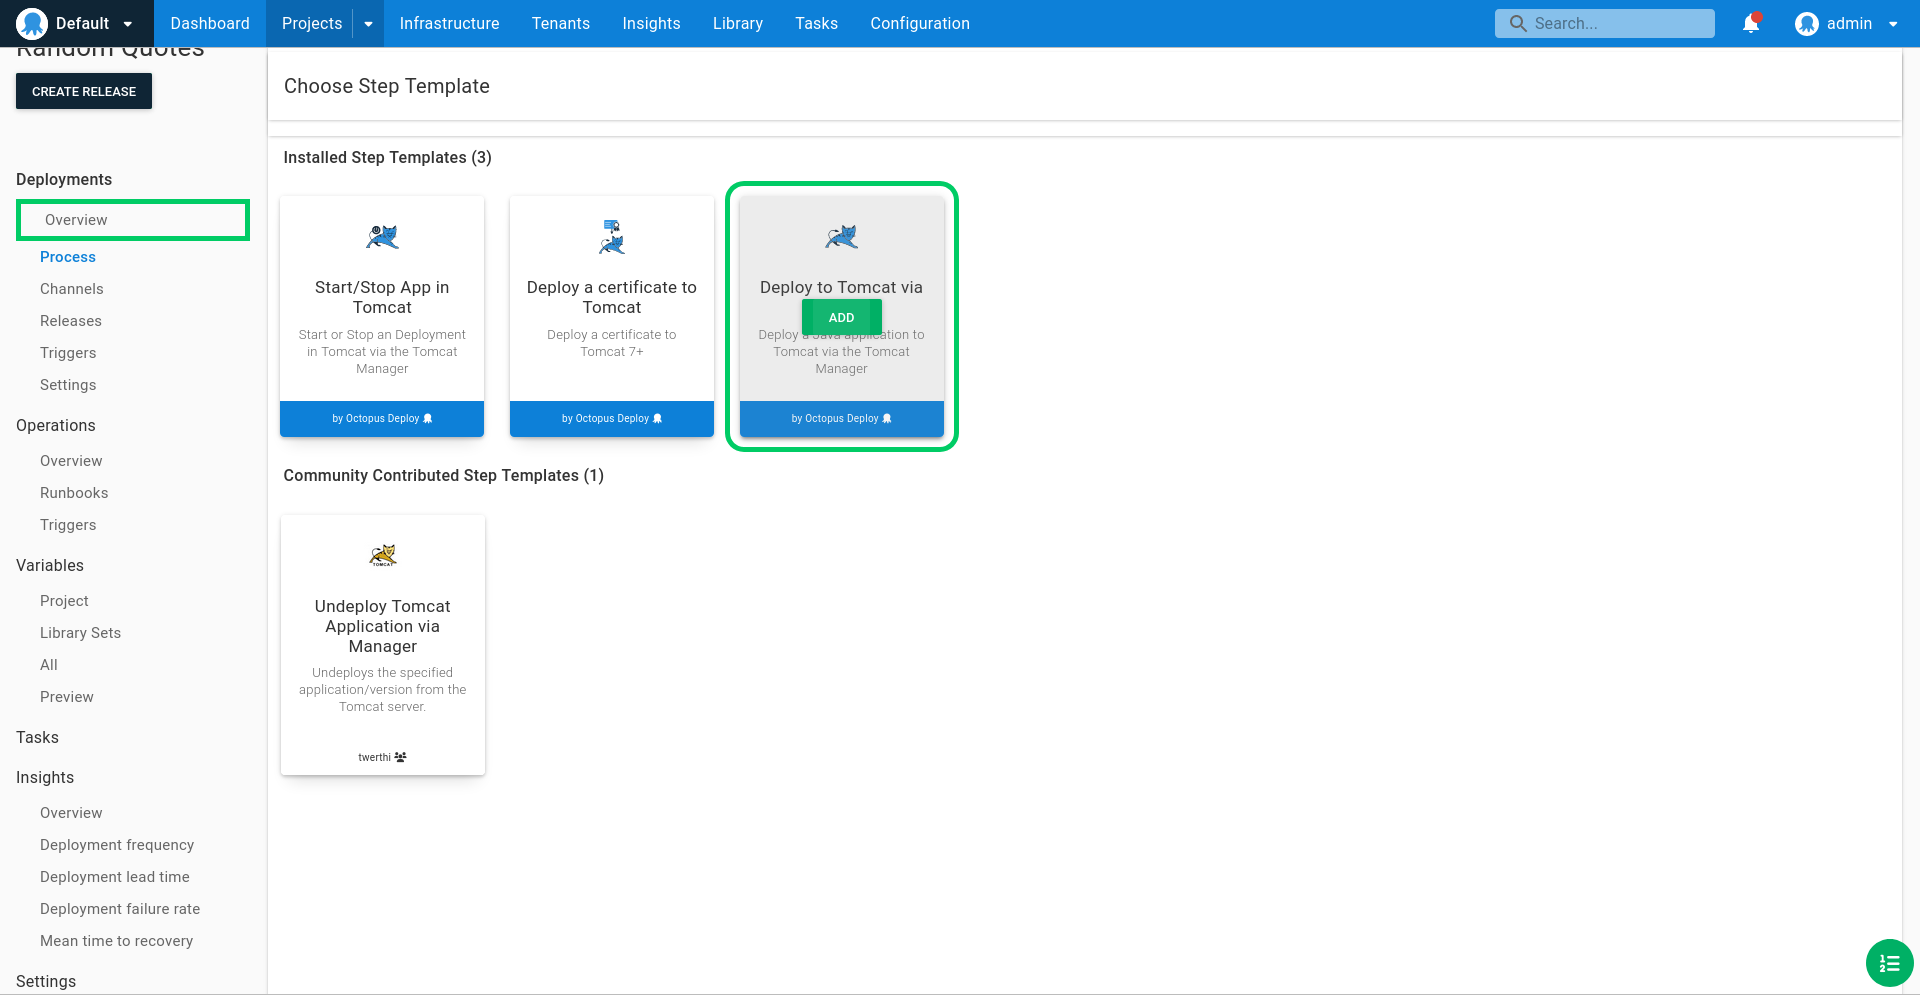The width and height of the screenshot is (1920, 995).
Task: Open Deployments Triggers in sidebar
Action: pyautogui.click(x=68, y=353)
